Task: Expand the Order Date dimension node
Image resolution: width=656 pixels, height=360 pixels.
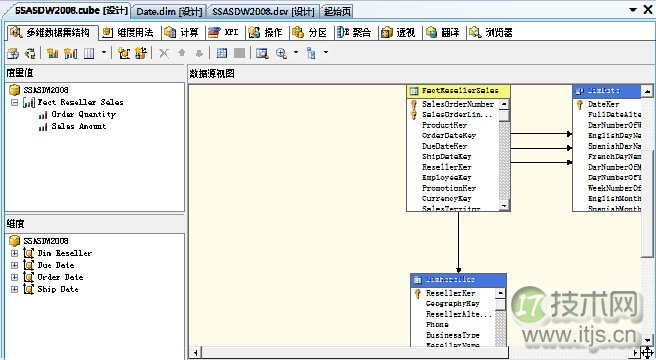Action: [x=15, y=277]
